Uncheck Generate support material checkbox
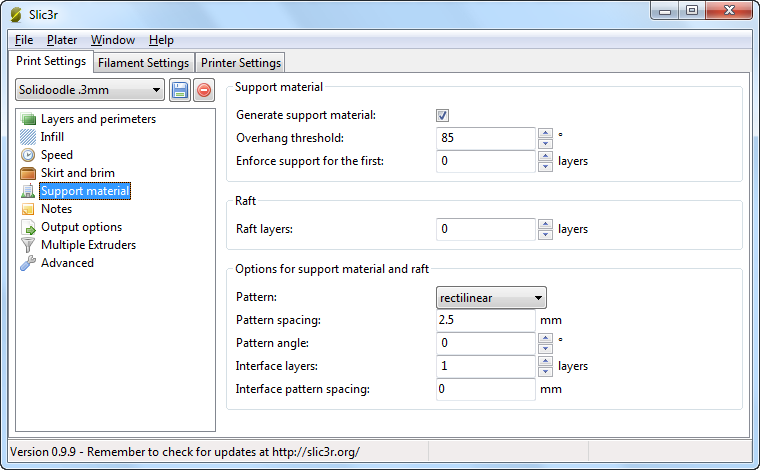 coord(443,115)
